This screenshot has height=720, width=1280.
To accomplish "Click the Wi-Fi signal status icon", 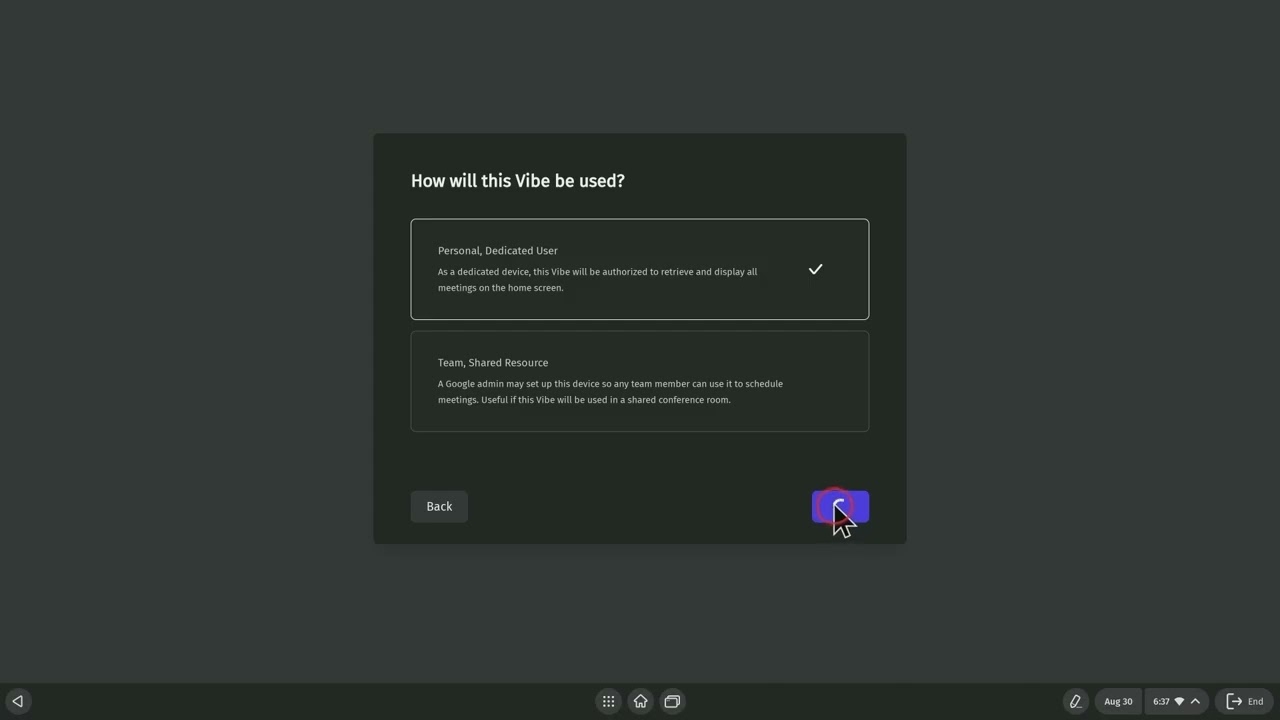I will [x=1179, y=701].
